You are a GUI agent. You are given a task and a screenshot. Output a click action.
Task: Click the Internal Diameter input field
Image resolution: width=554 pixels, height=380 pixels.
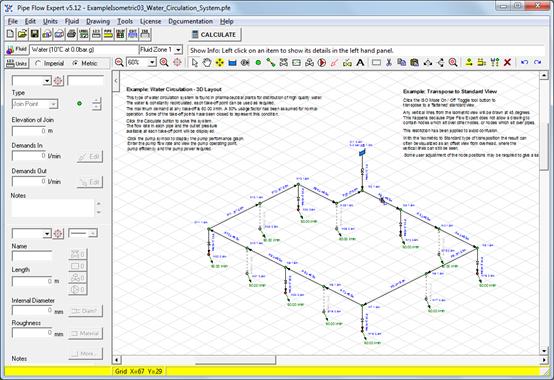33,310
